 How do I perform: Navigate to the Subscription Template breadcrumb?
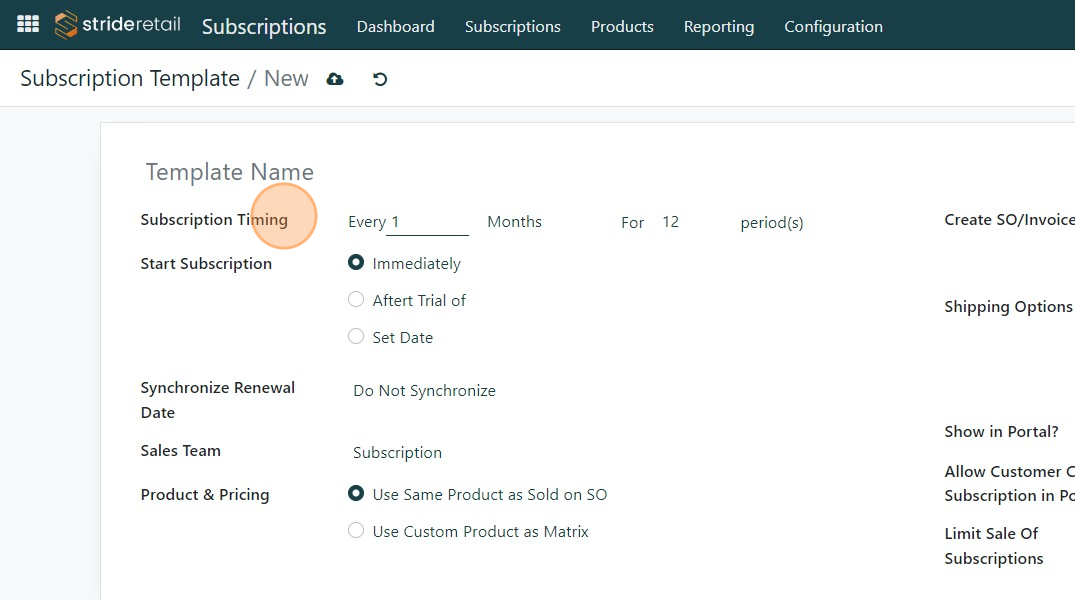tap(130, 79)
